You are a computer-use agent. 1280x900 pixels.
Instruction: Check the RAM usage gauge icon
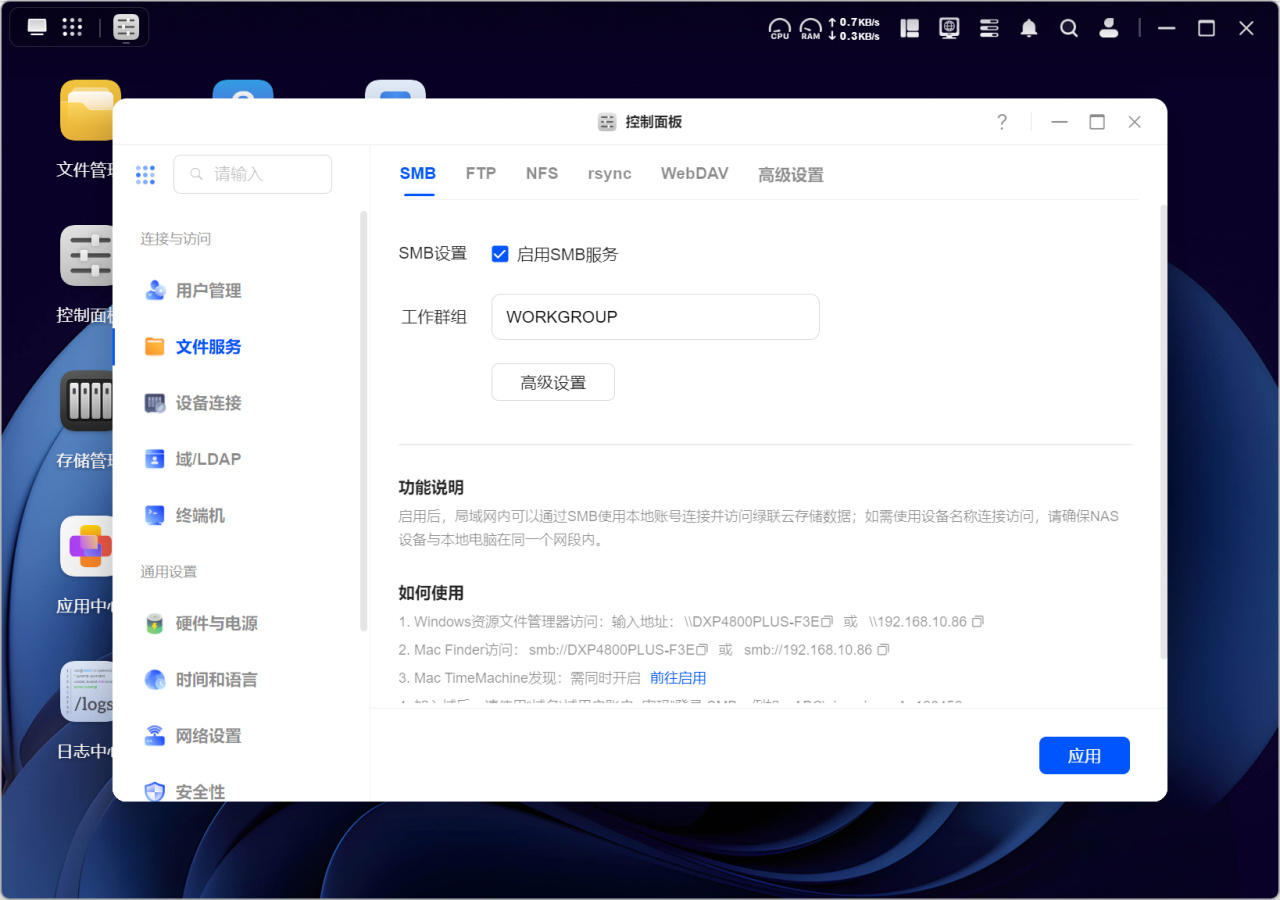(x=810, y=28)
